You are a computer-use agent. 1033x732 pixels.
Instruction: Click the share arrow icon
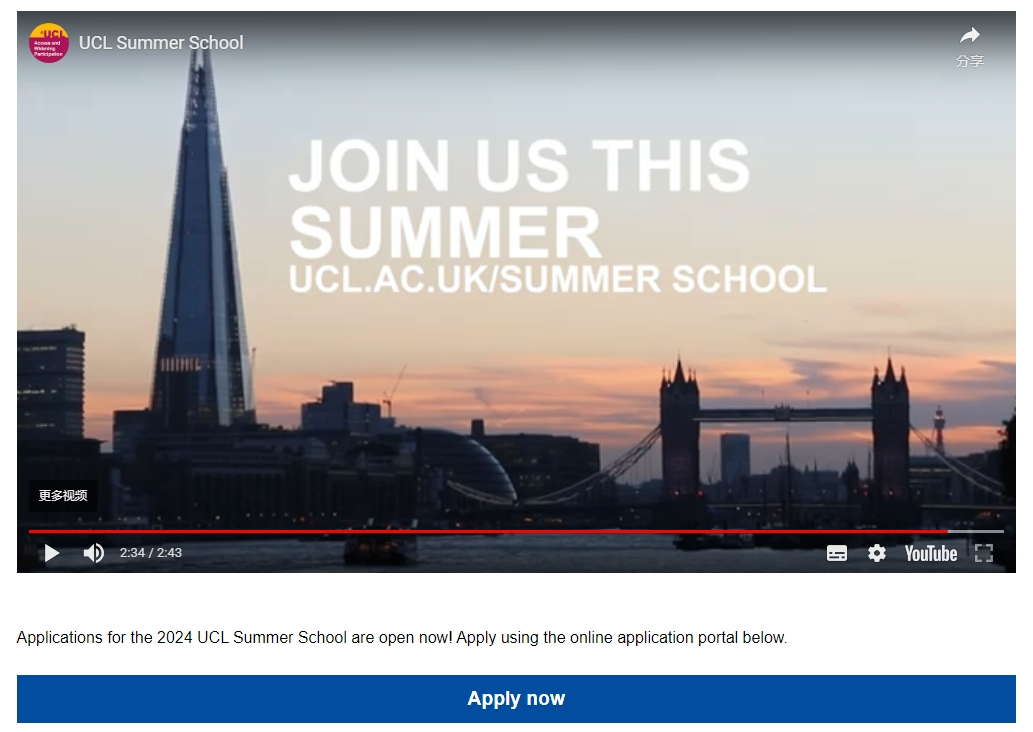pos(970,35)
